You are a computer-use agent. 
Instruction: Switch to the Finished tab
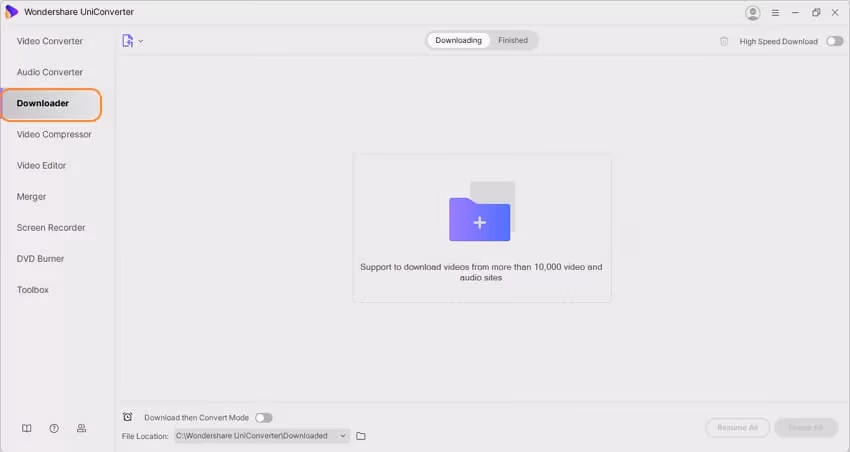click(x=513, y=40)
